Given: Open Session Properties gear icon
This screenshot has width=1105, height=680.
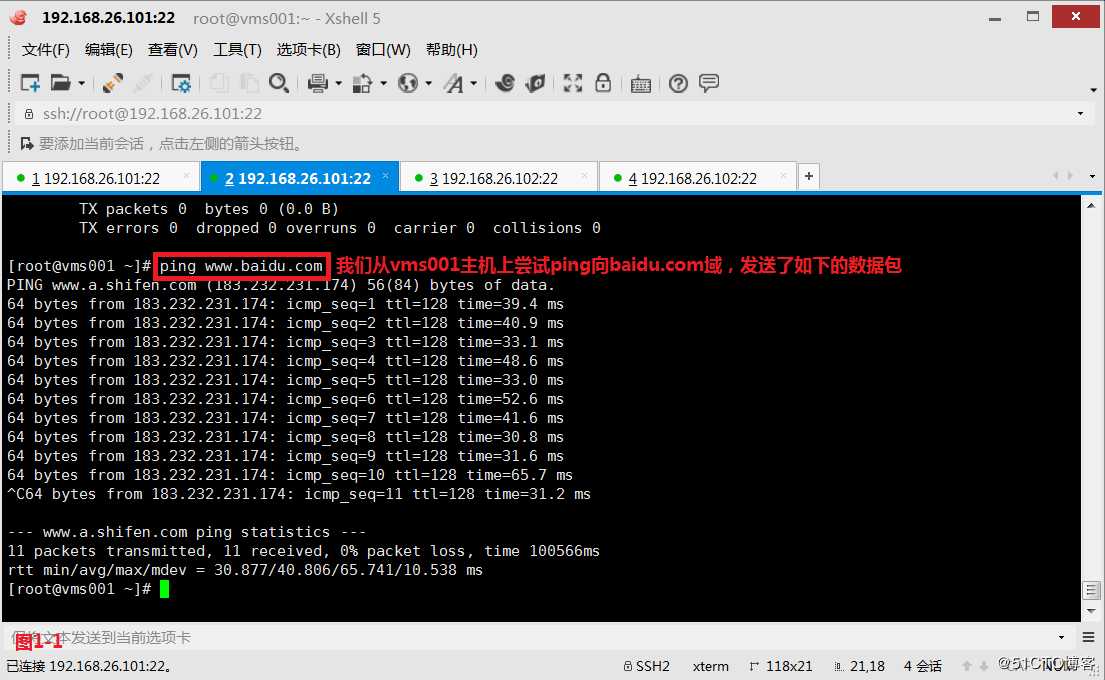Looking at the screenshot, I should [x=181, y=83].
